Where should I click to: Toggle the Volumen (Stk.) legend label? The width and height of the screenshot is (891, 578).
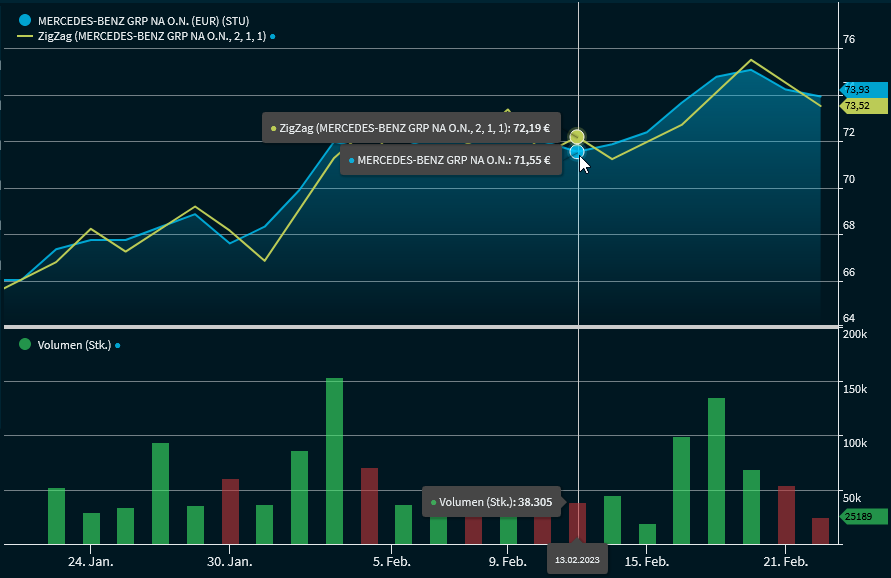click(73, 345)
